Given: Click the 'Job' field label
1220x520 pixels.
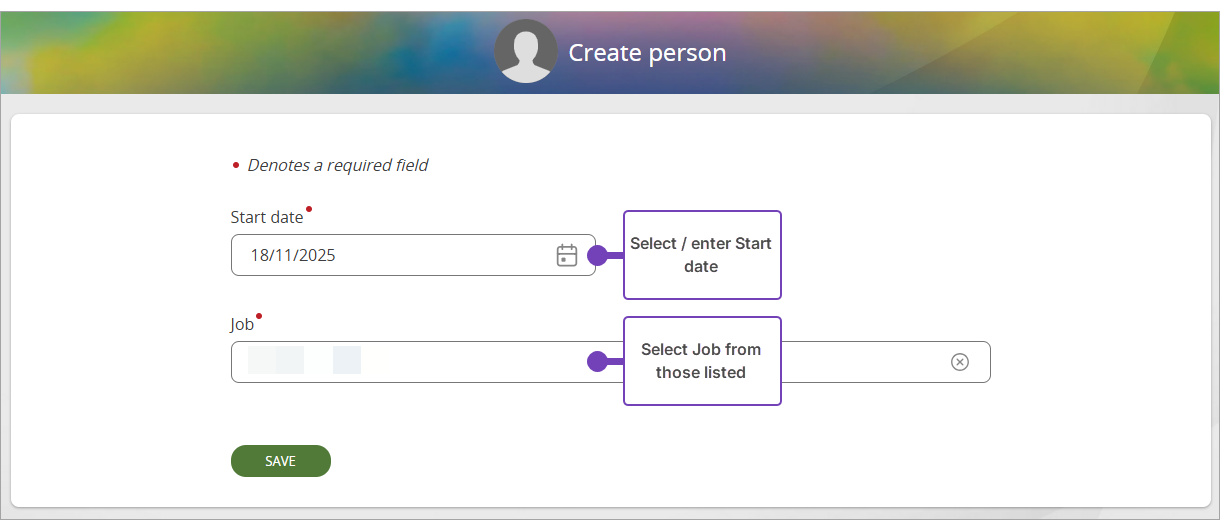Looking at the screenshot, I should [x=242, y=324].
